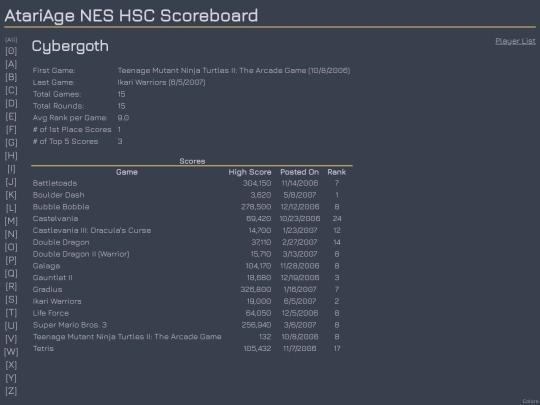Click the Battletoads score 304,150

(257, 183)
